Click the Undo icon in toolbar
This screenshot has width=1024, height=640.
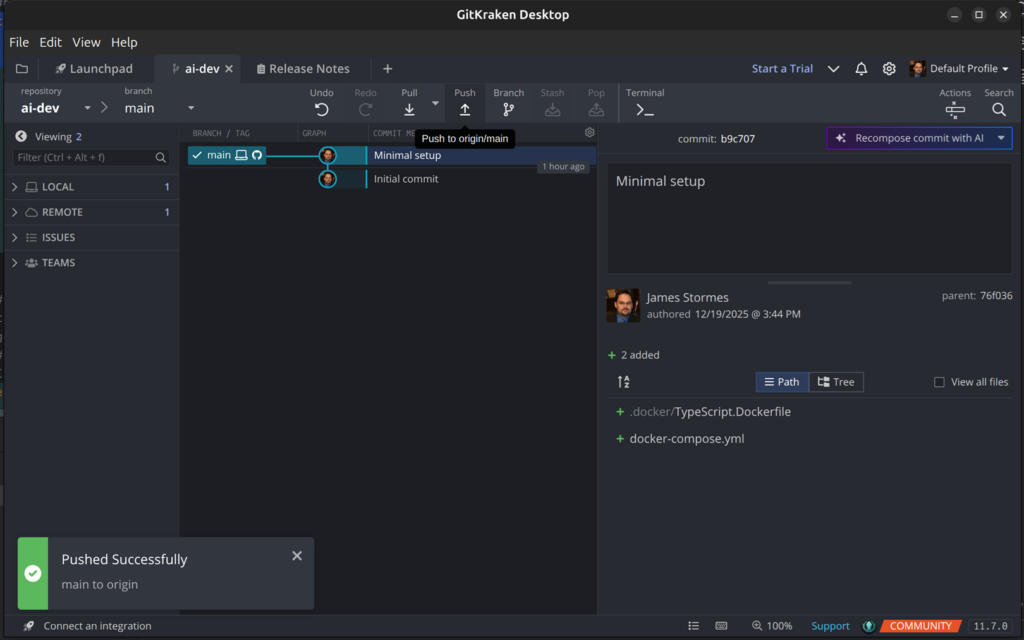[322, 109]
